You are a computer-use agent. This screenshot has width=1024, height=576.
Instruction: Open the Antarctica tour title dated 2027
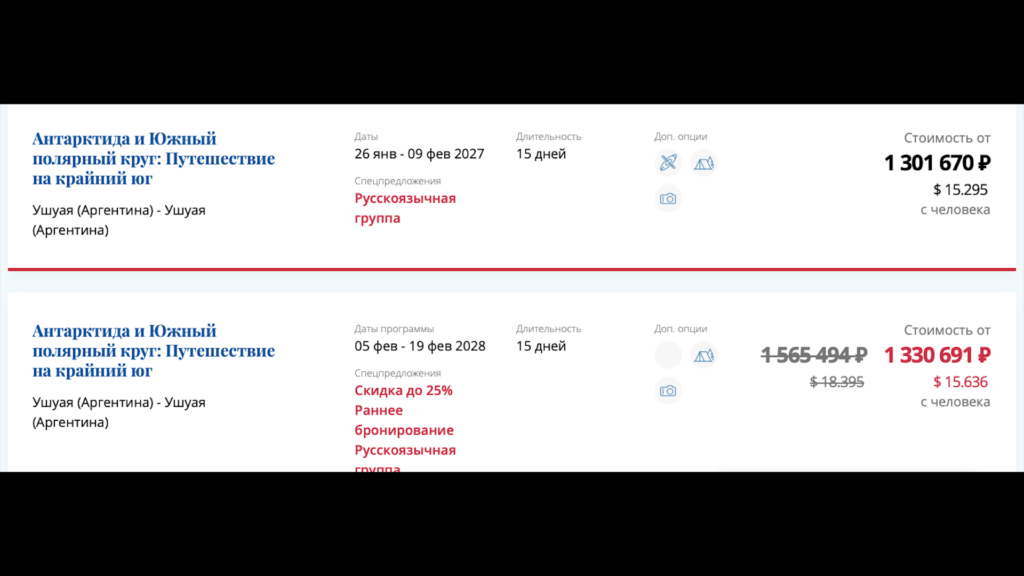pos(153,158)
